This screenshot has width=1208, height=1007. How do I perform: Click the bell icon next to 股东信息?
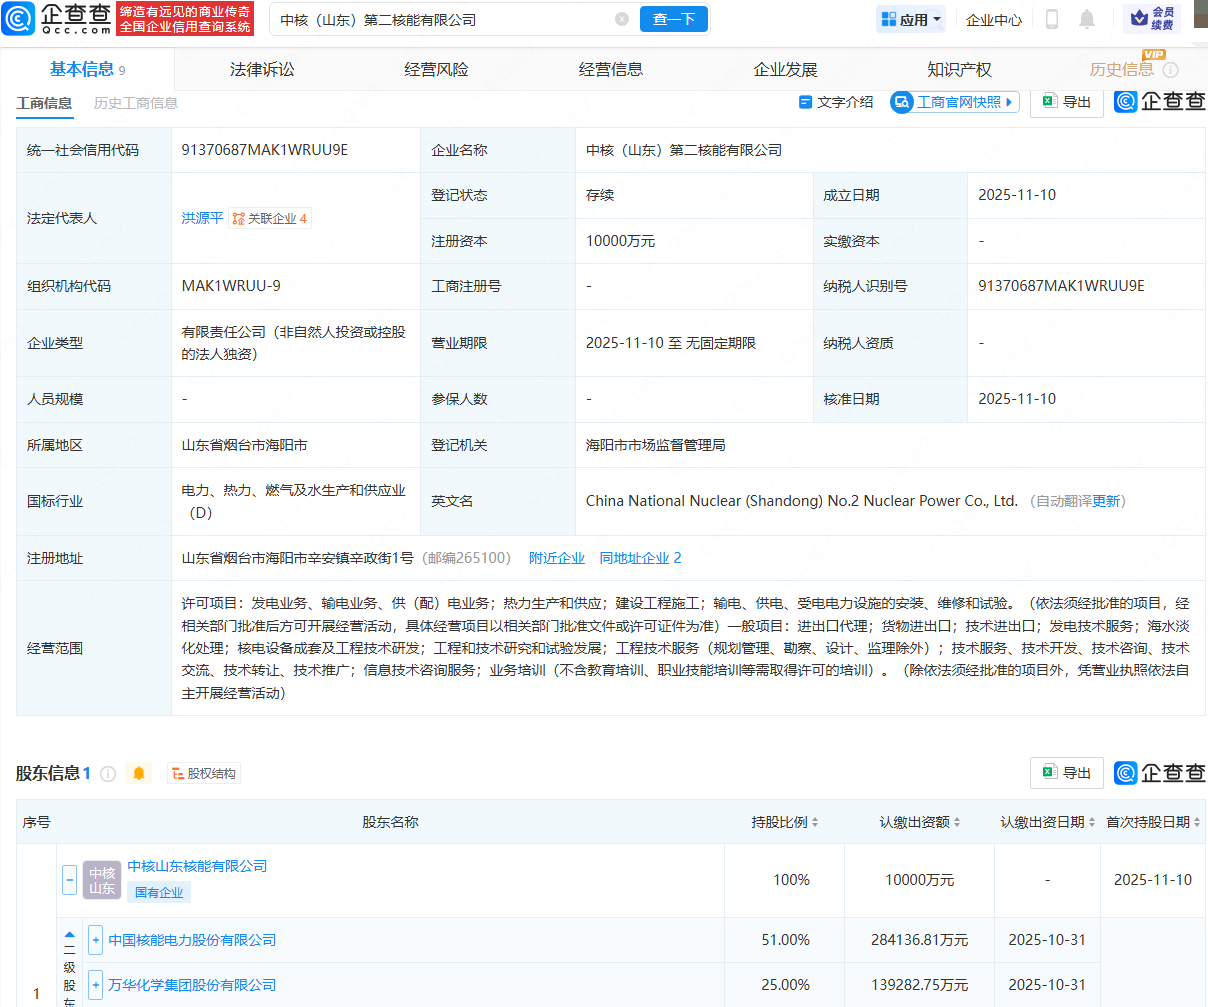point(139,773)
